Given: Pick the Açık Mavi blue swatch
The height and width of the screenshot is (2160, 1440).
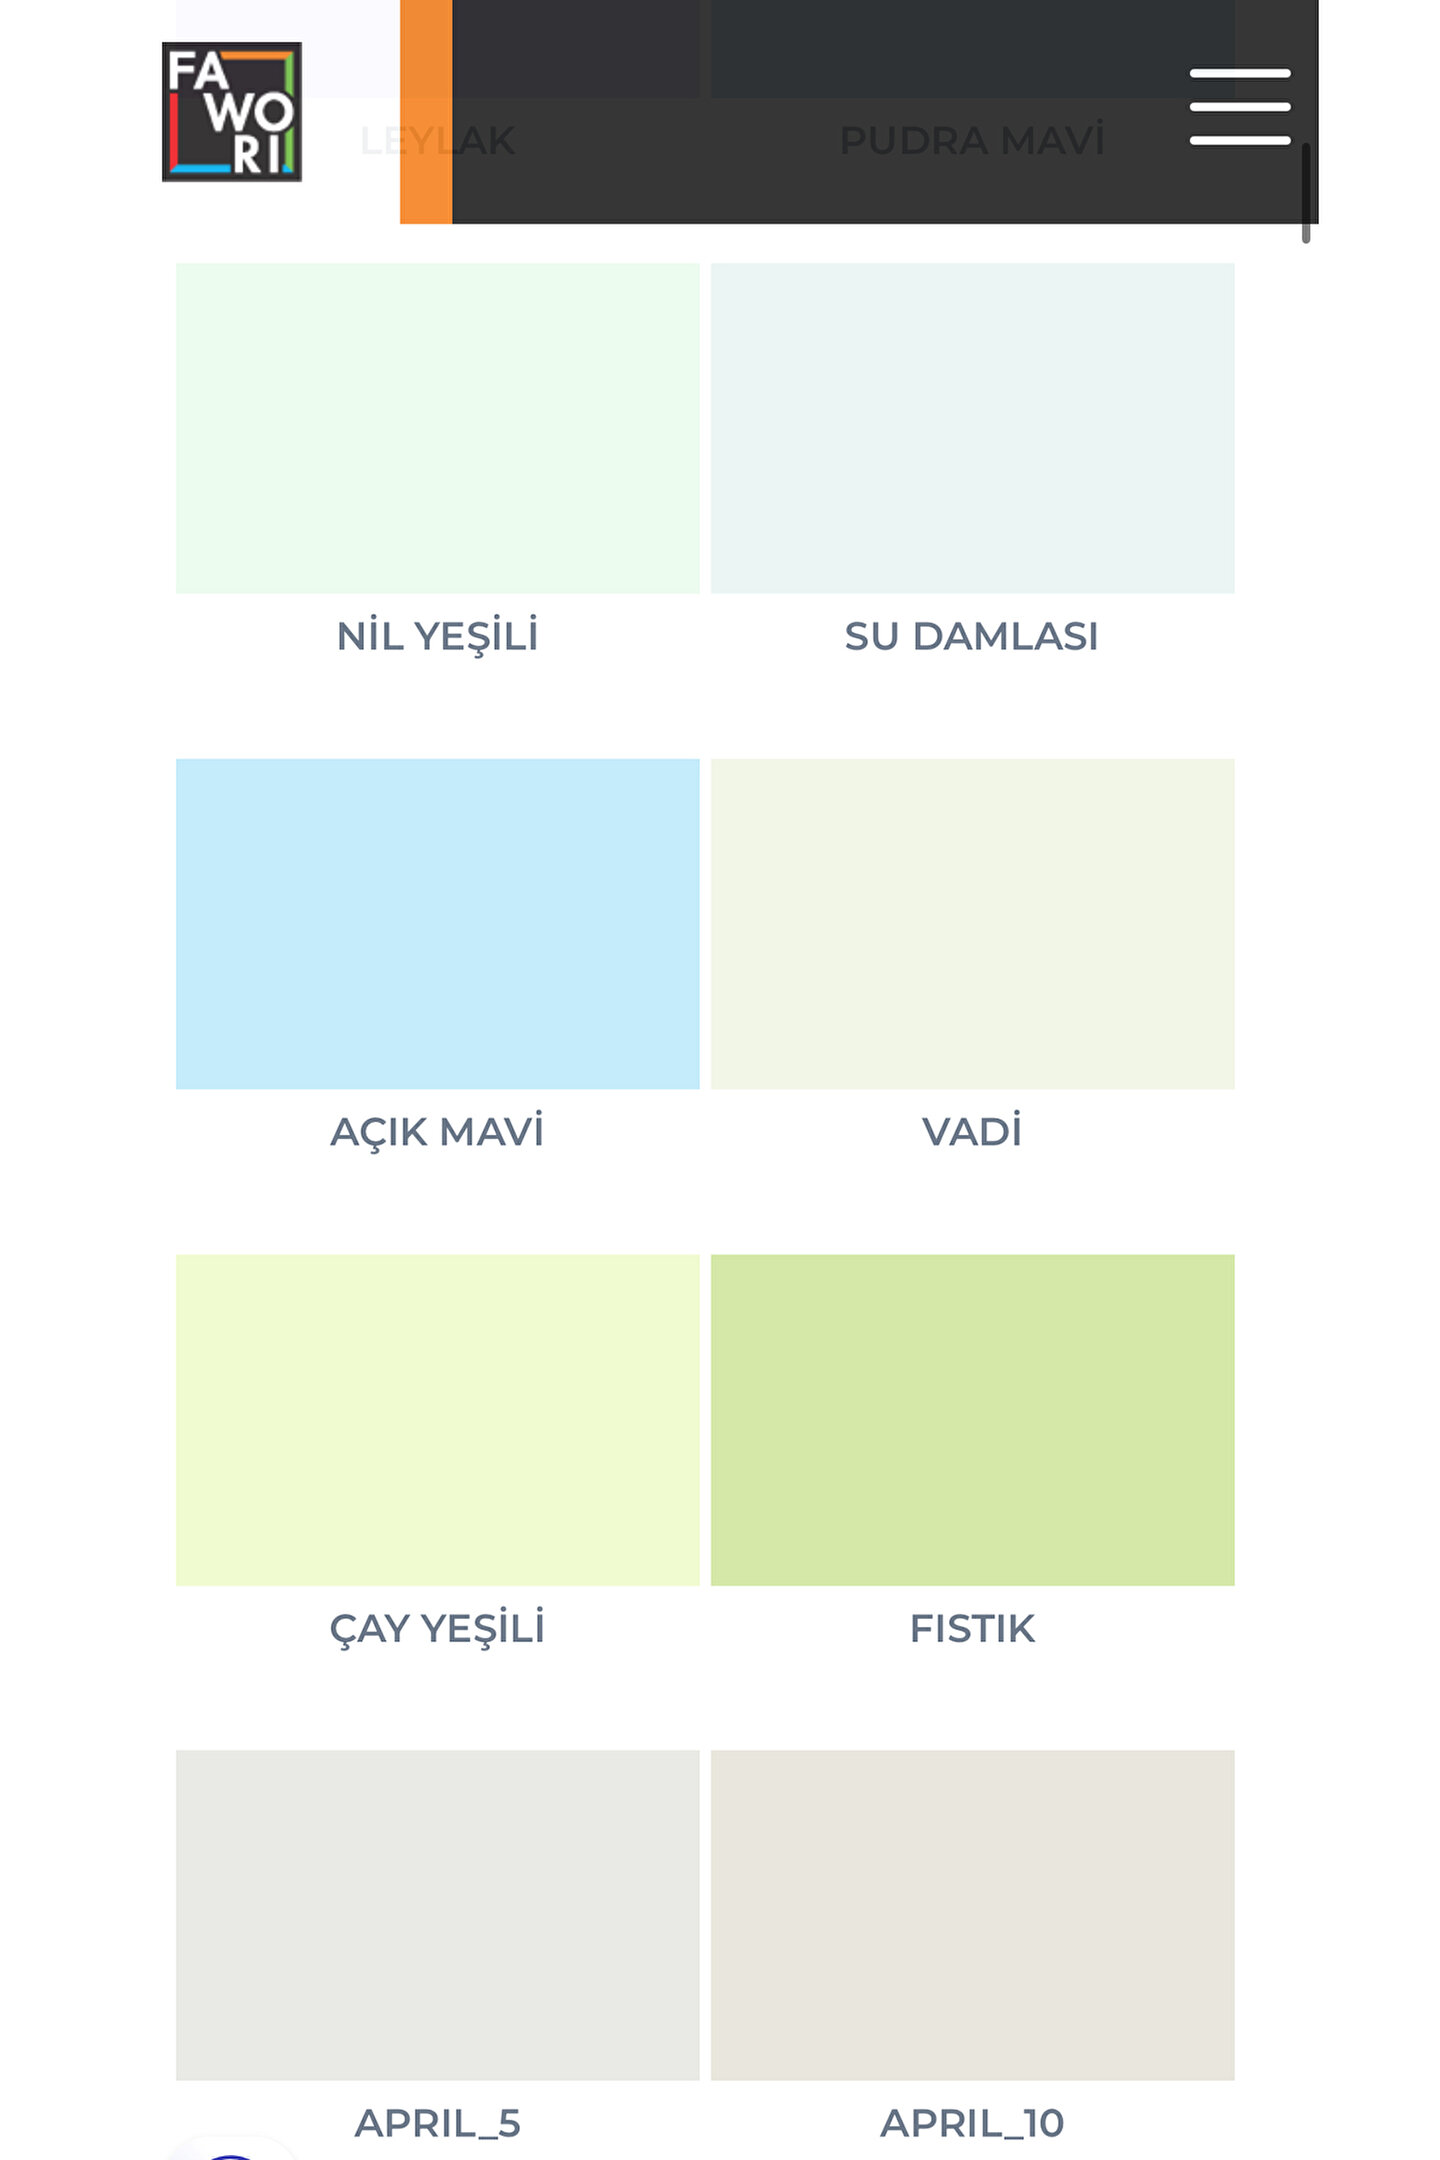Looking at the screenshot, I should click(x=437, y=924).
